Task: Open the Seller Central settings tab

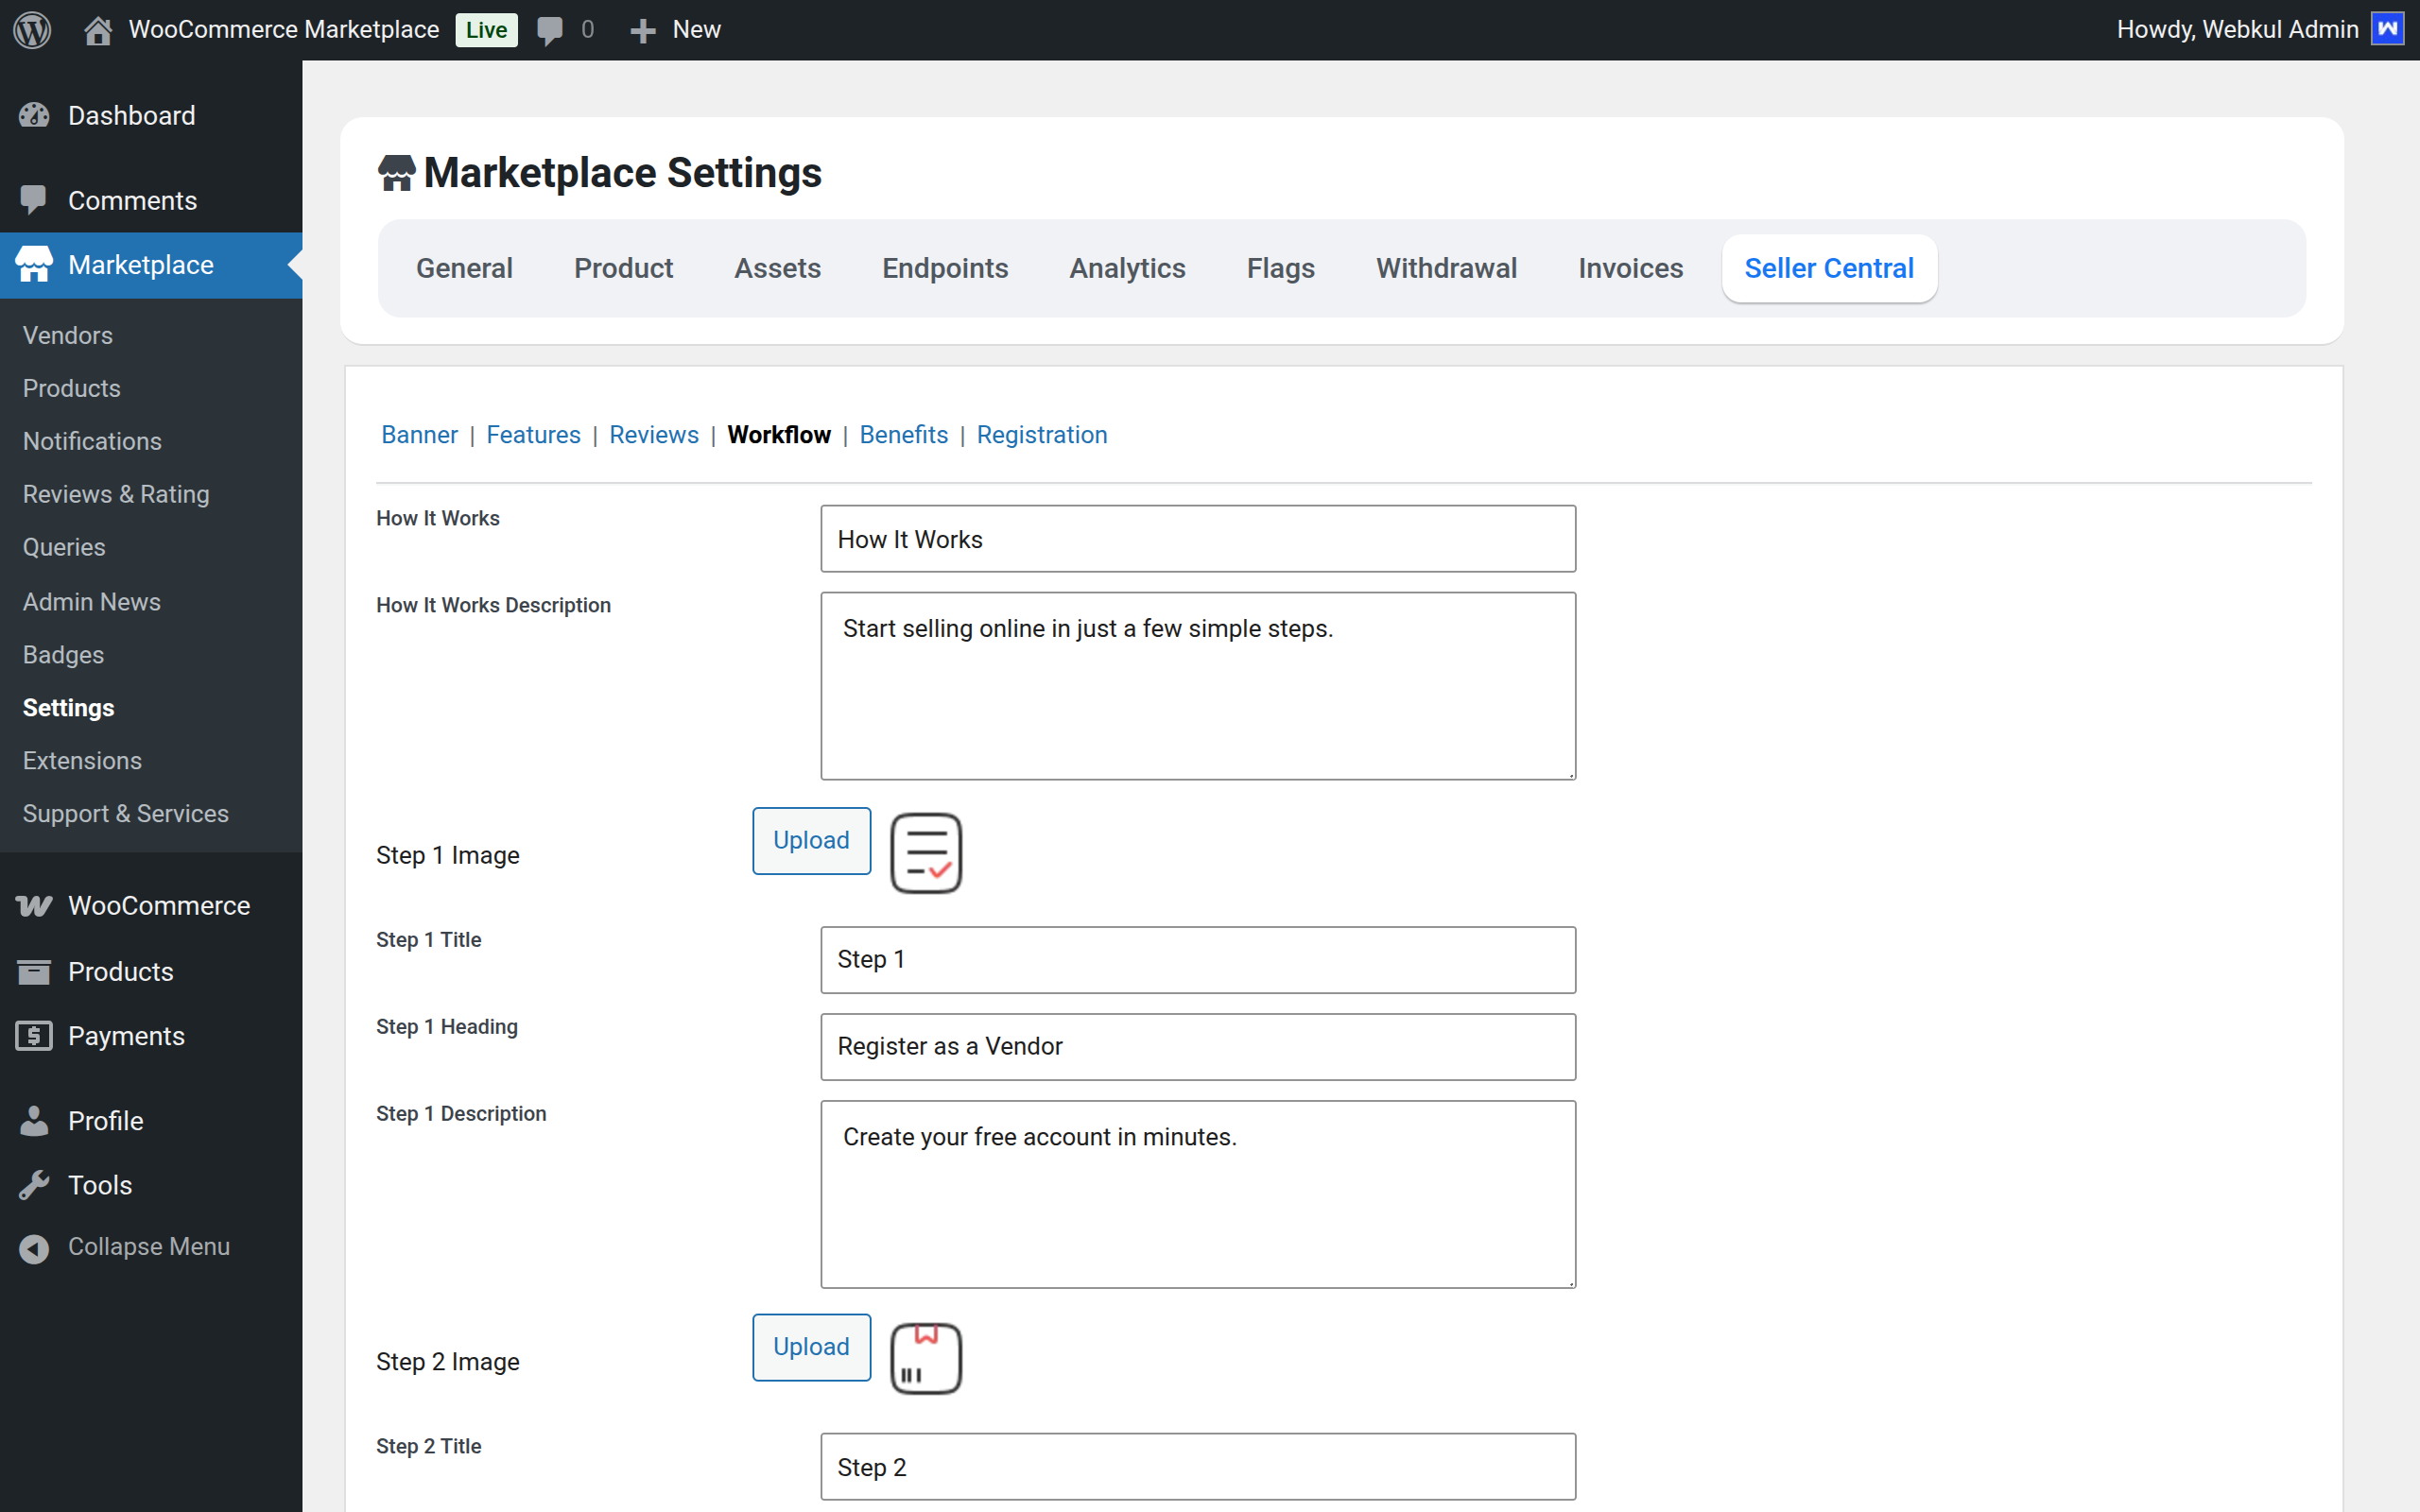Action: pyautogui.click(x=1829, y=268)
